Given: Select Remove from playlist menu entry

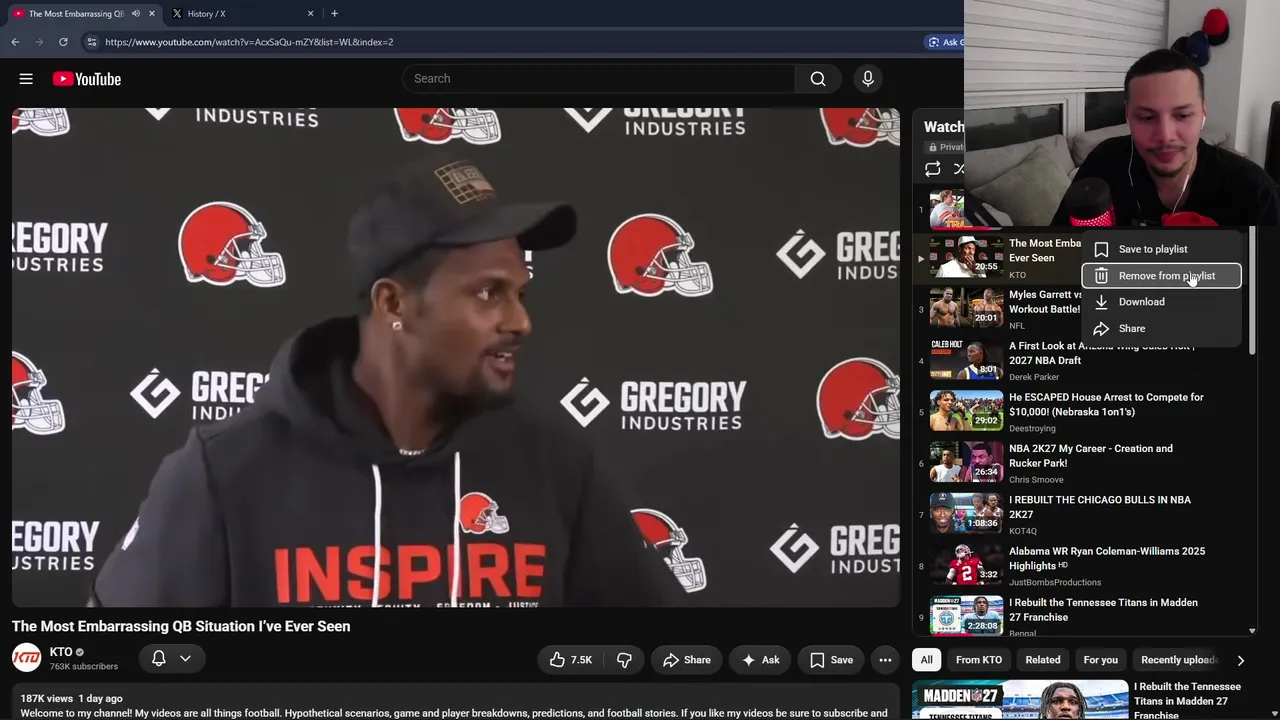Looking at the screenshot, I should [1161, 276].
